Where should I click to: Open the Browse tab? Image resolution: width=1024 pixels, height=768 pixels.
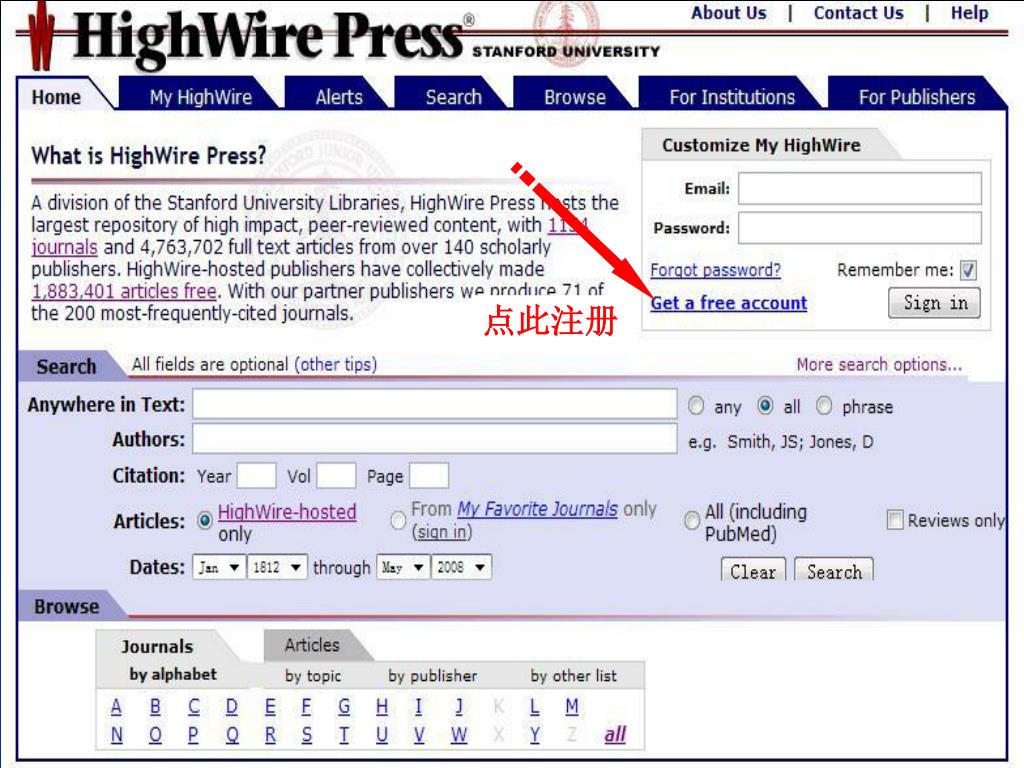click(575, 97)
